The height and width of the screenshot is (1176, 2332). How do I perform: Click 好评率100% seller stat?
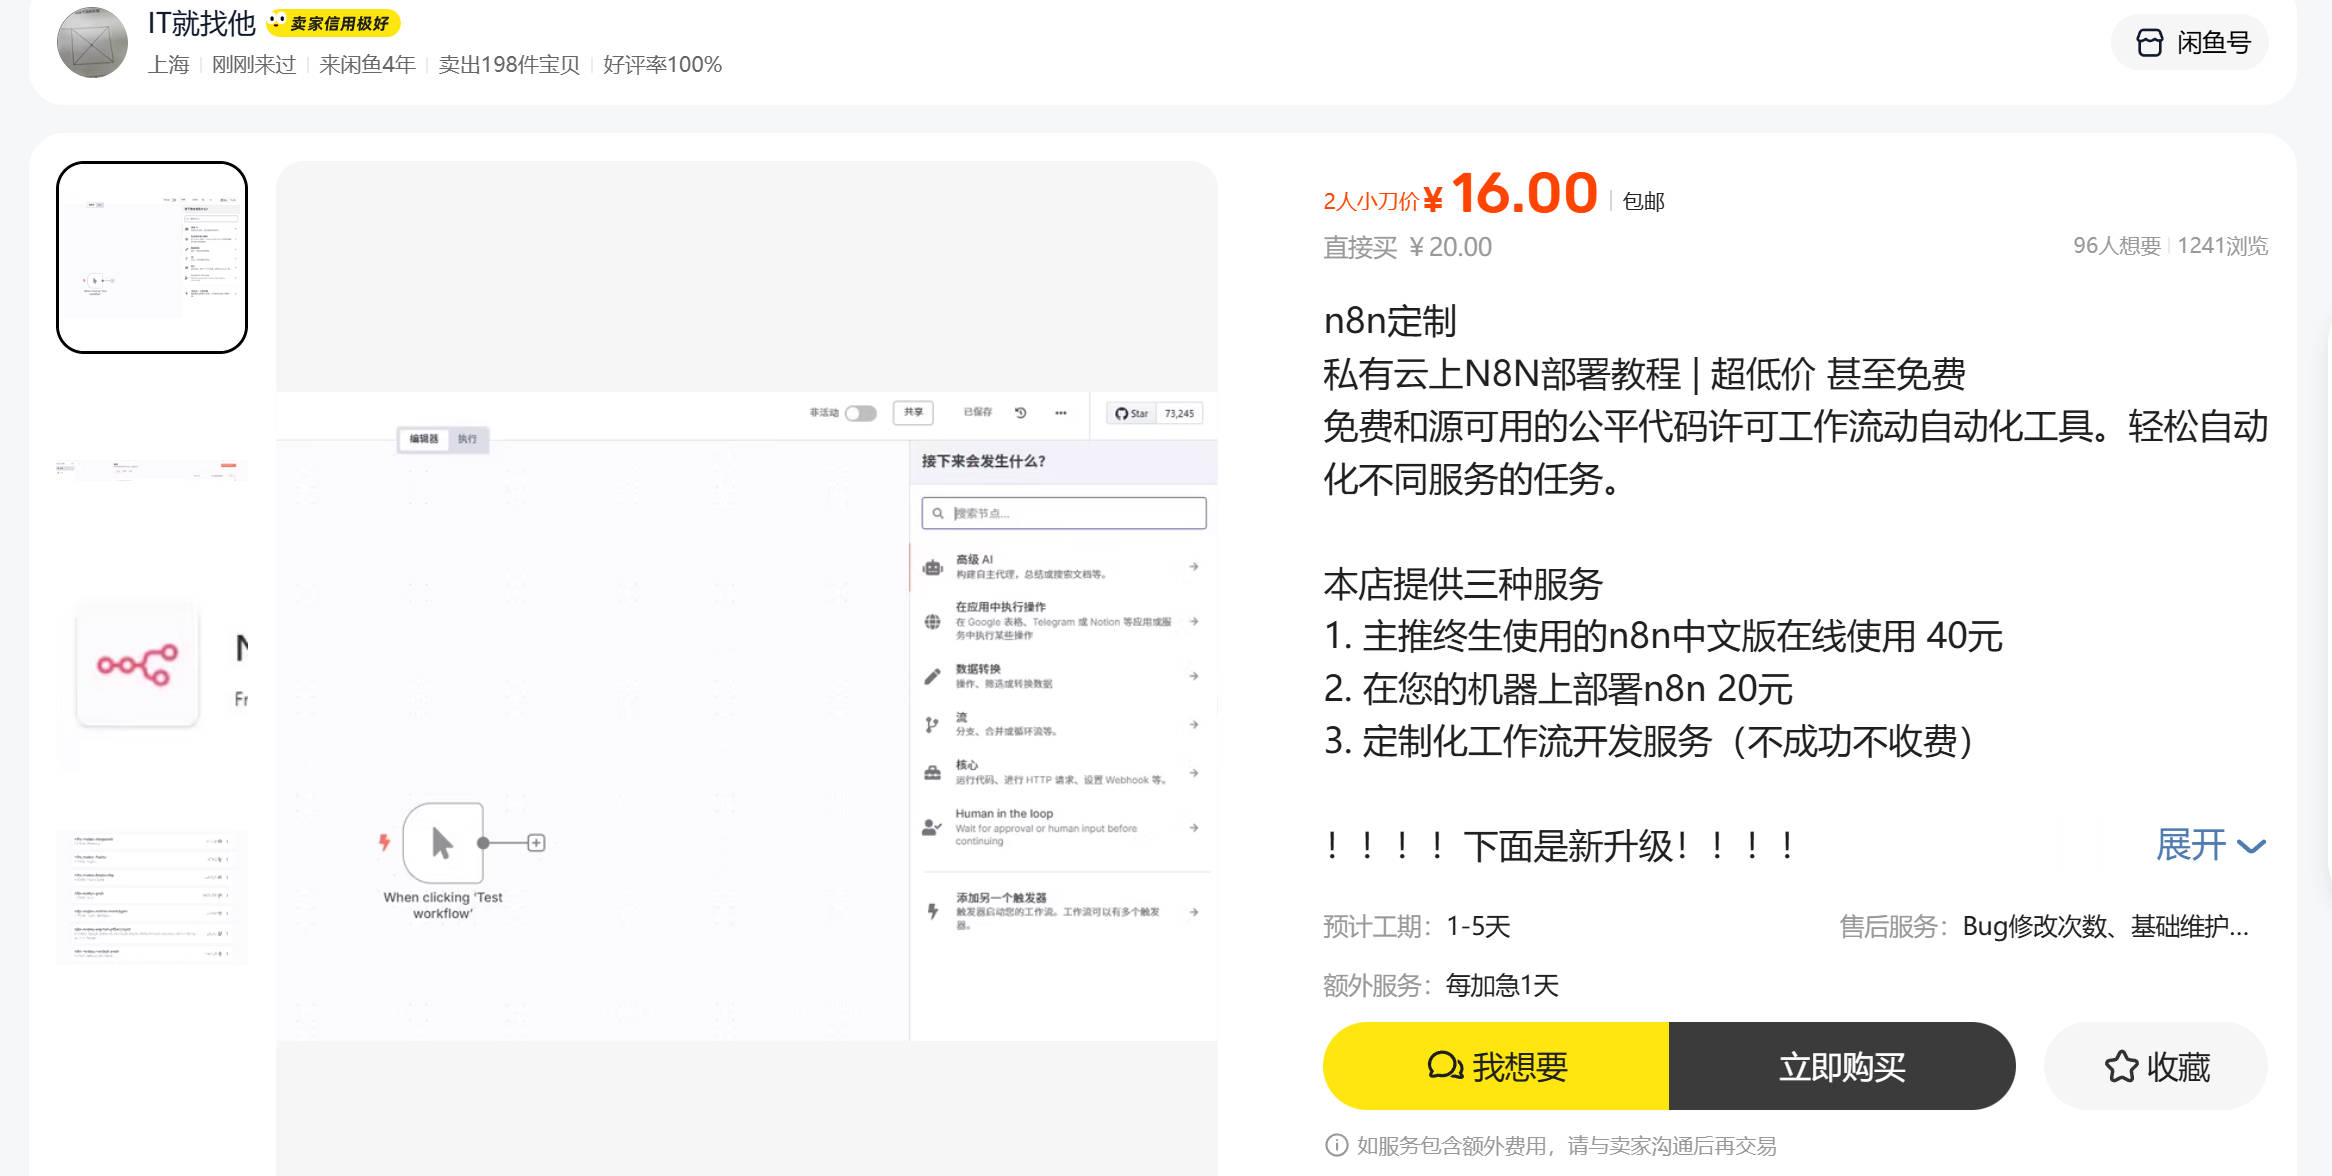click(662, 65)
